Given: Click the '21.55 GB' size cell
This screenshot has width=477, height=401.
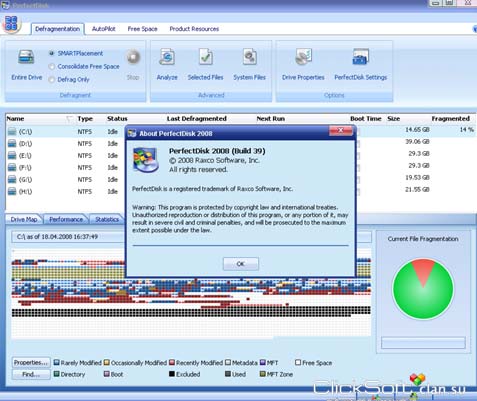Looking at the screenshot, I should [417, 189].
